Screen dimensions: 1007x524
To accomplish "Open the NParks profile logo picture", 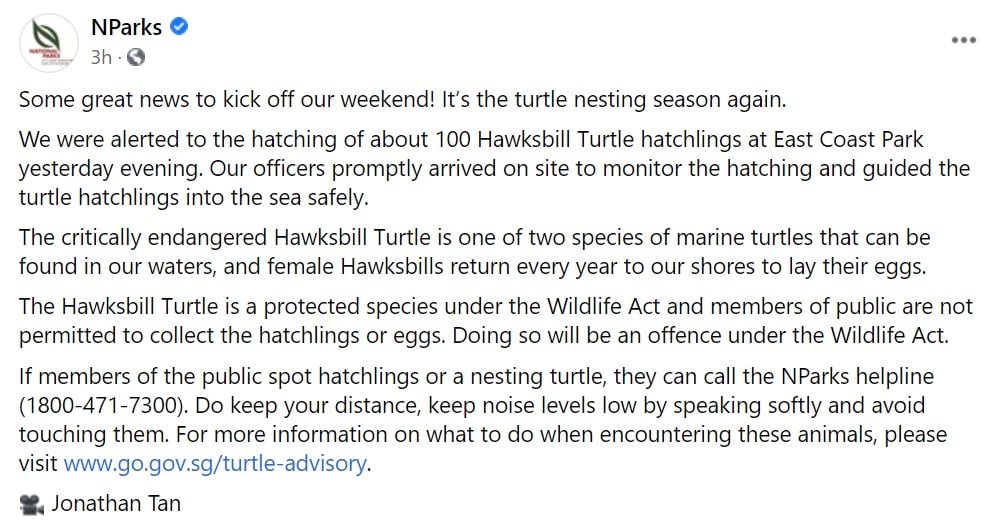I will (45, 43).
